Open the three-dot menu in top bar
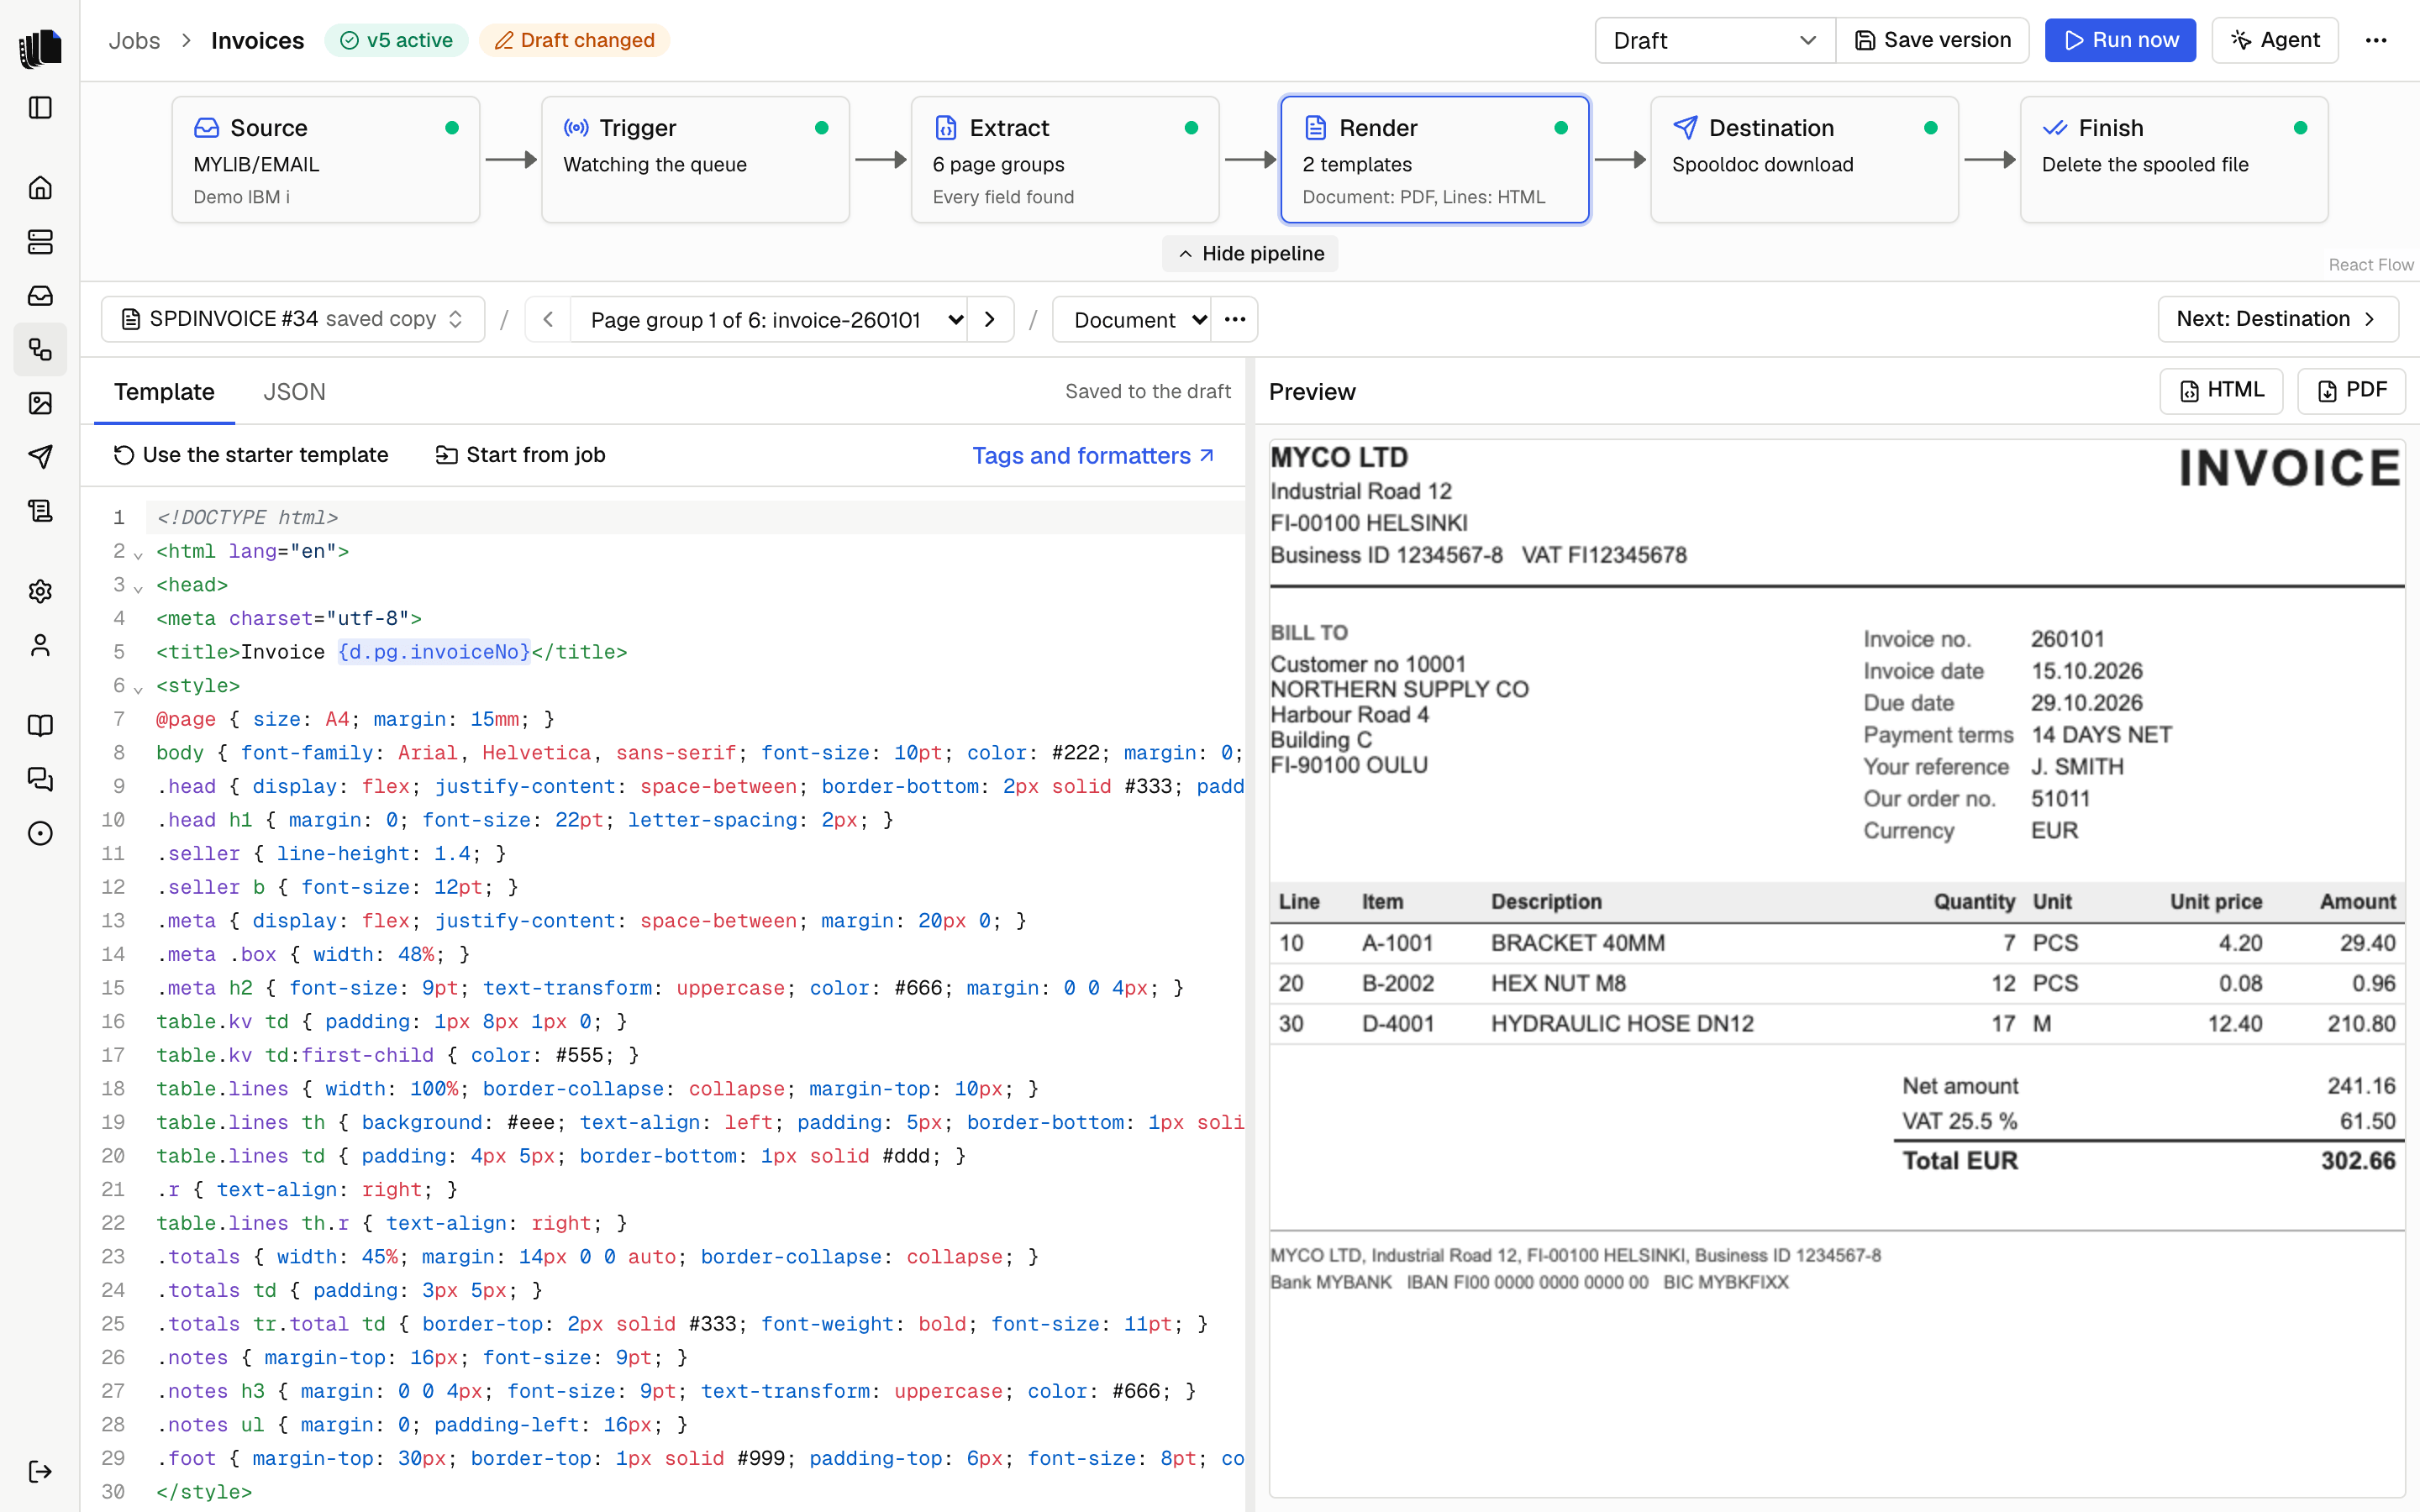 click(2376, 40)
